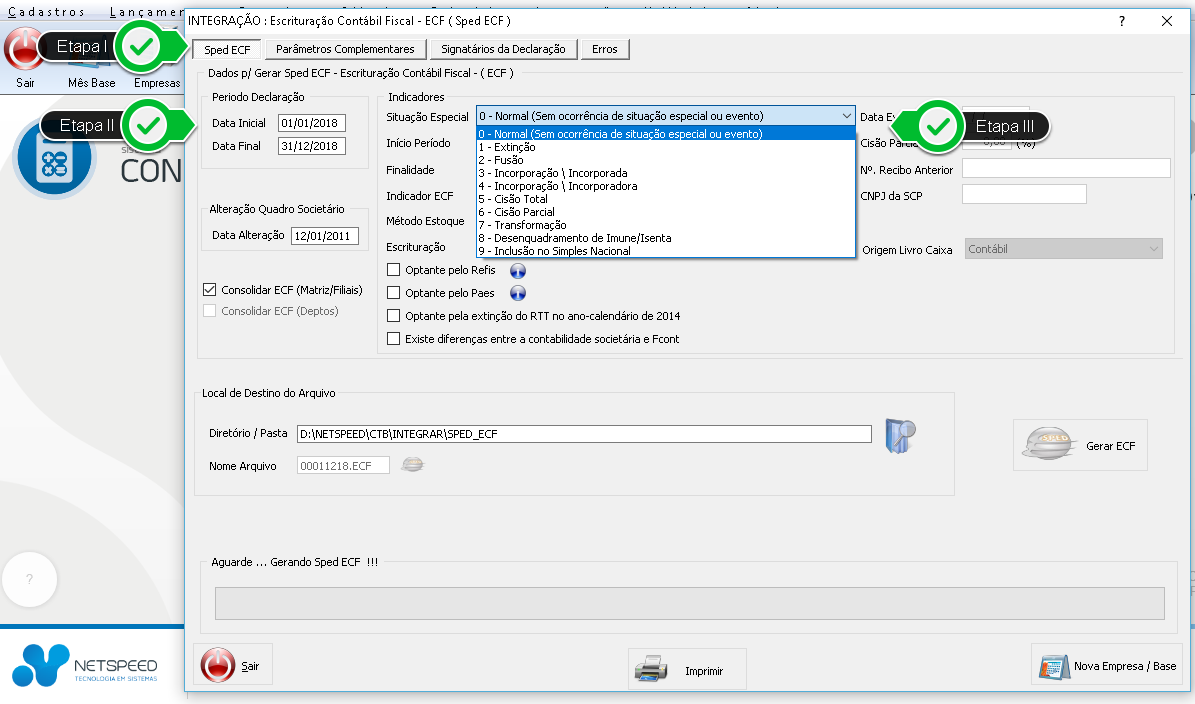Click the calendar icon for Nova Empresa / Base

1053,666
